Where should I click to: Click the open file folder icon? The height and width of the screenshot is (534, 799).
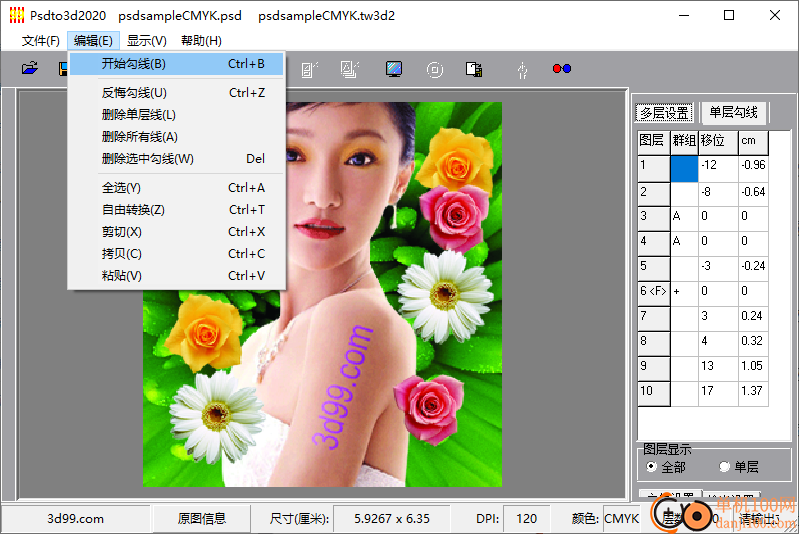pyautogui.click(x=30, y=69)
